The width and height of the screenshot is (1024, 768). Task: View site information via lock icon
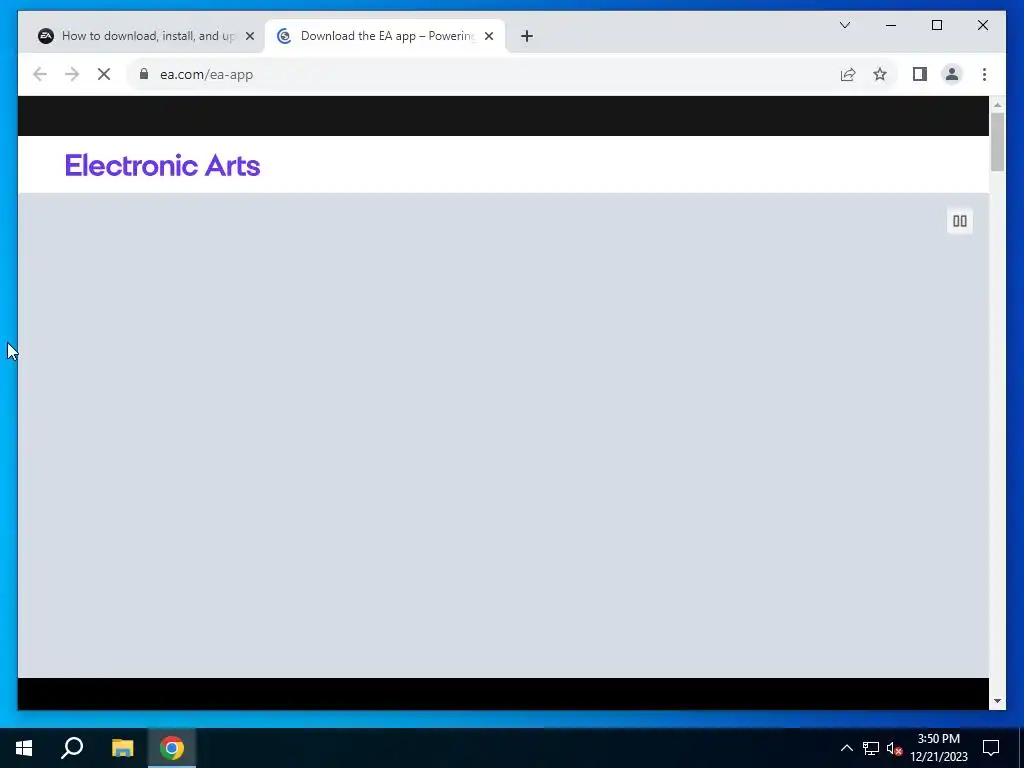[144, 74]
